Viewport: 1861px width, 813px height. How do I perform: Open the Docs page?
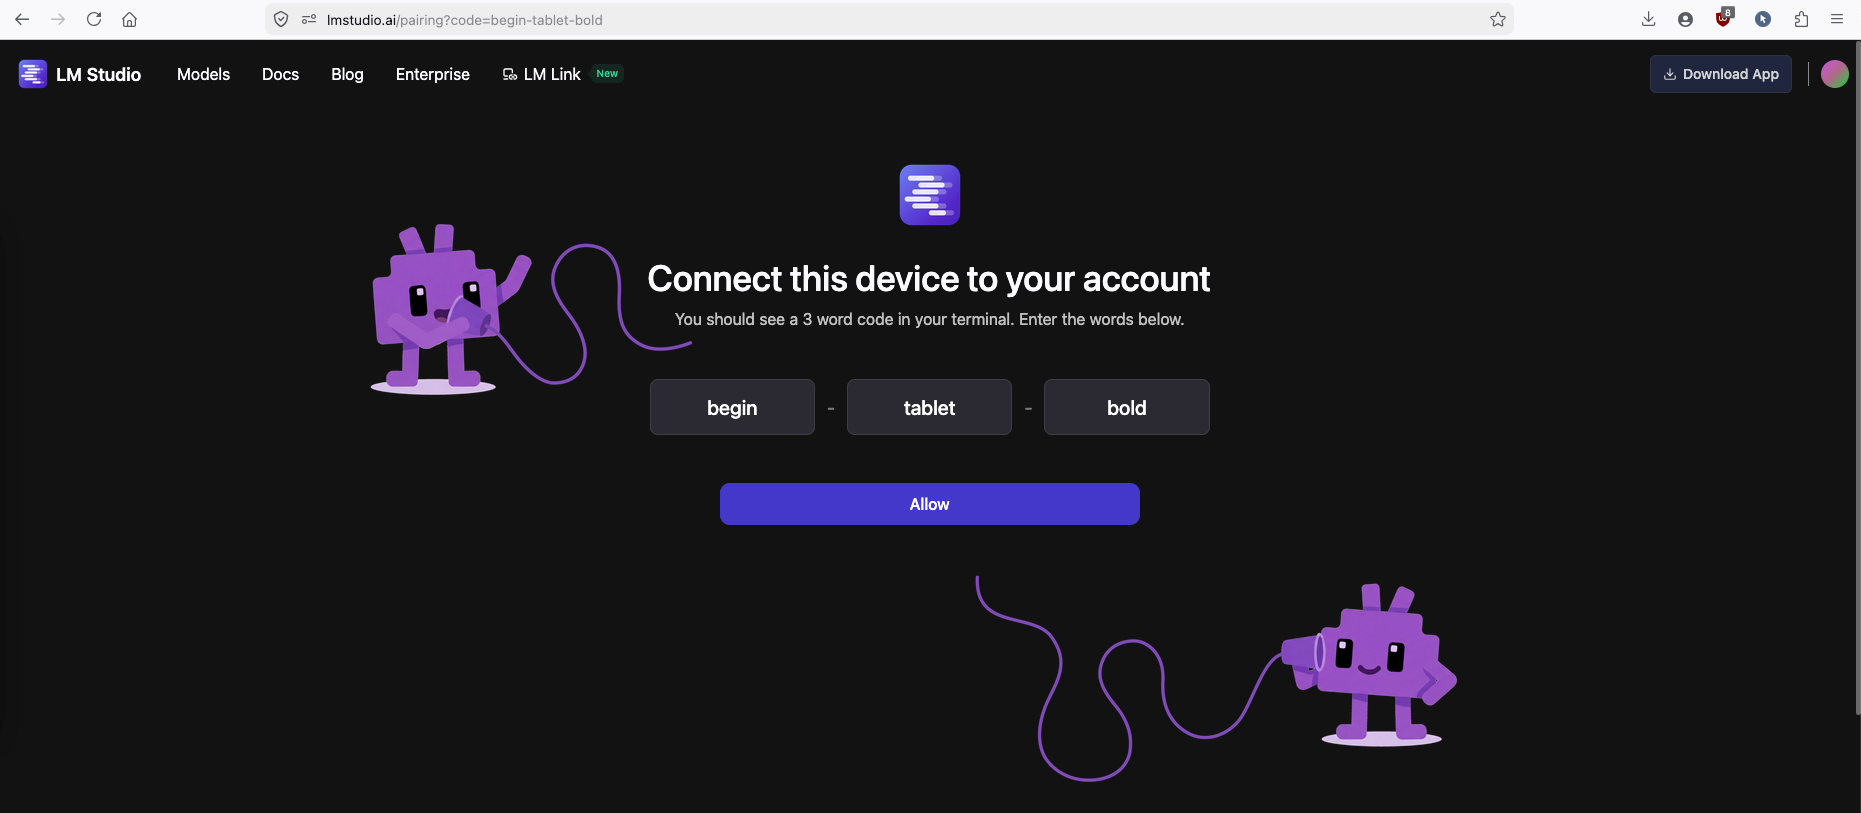[x=280, y=74]
